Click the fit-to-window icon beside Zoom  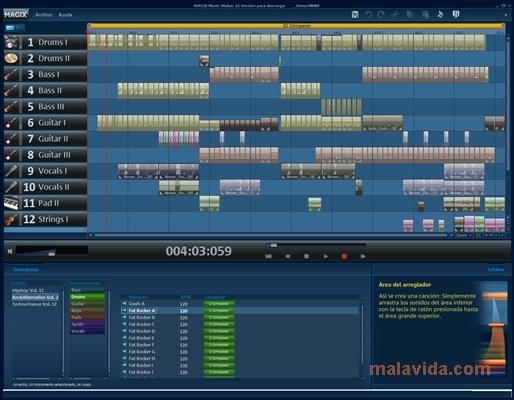click(478, 235)
